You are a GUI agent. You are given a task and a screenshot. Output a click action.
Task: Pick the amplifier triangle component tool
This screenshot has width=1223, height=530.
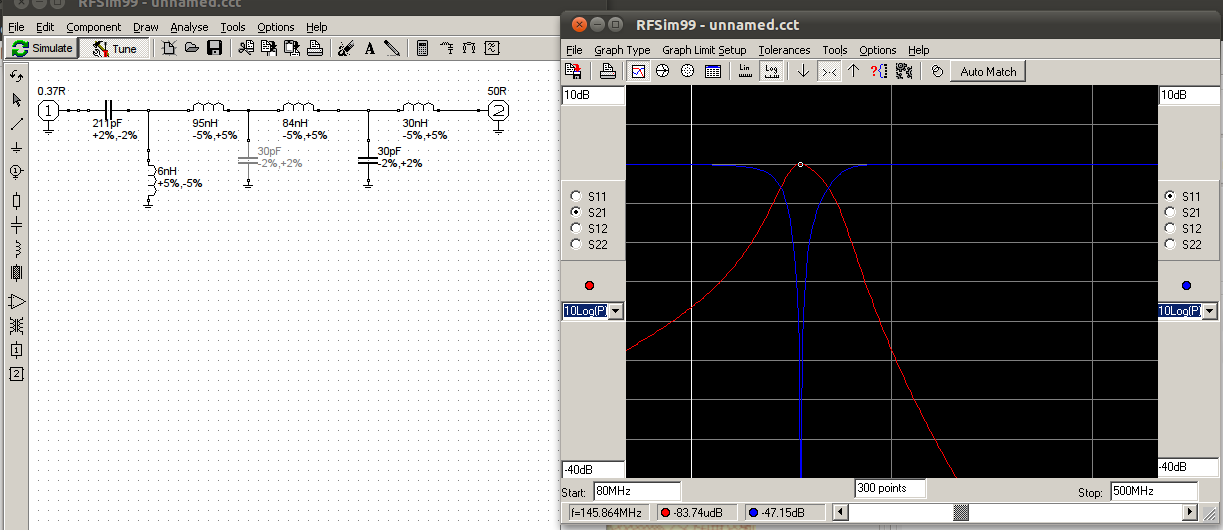pos(16,300)
